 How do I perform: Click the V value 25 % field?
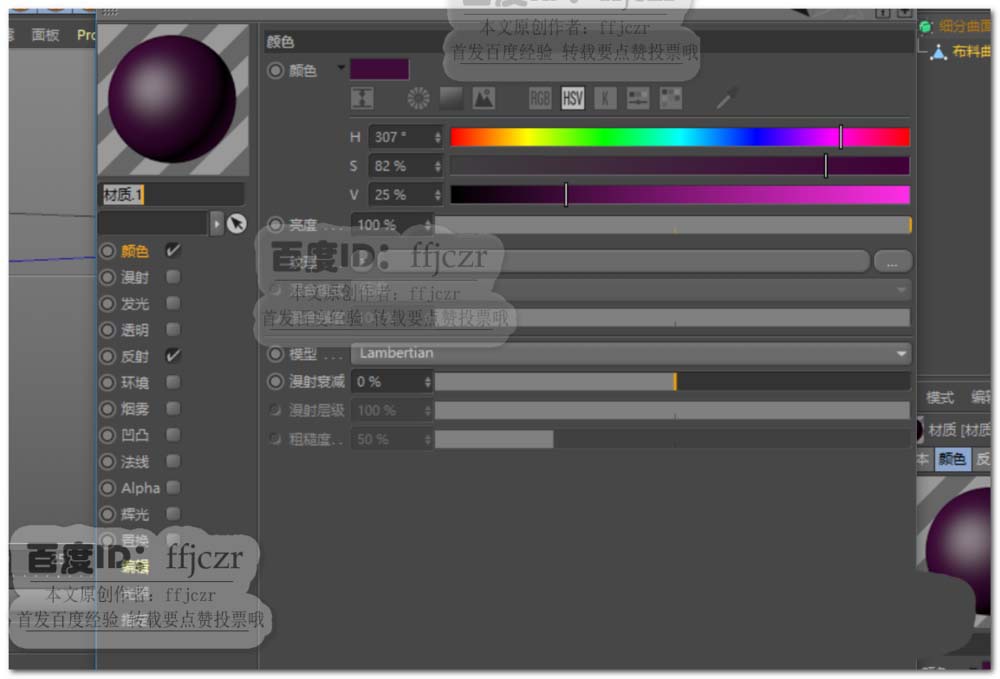(x=400, y=194)
